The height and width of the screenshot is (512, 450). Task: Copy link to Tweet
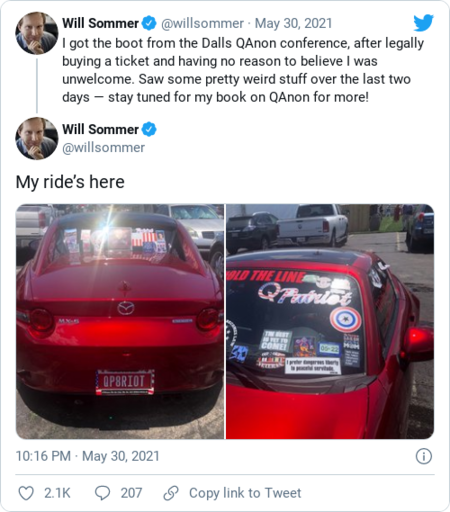tap(245, 493)
